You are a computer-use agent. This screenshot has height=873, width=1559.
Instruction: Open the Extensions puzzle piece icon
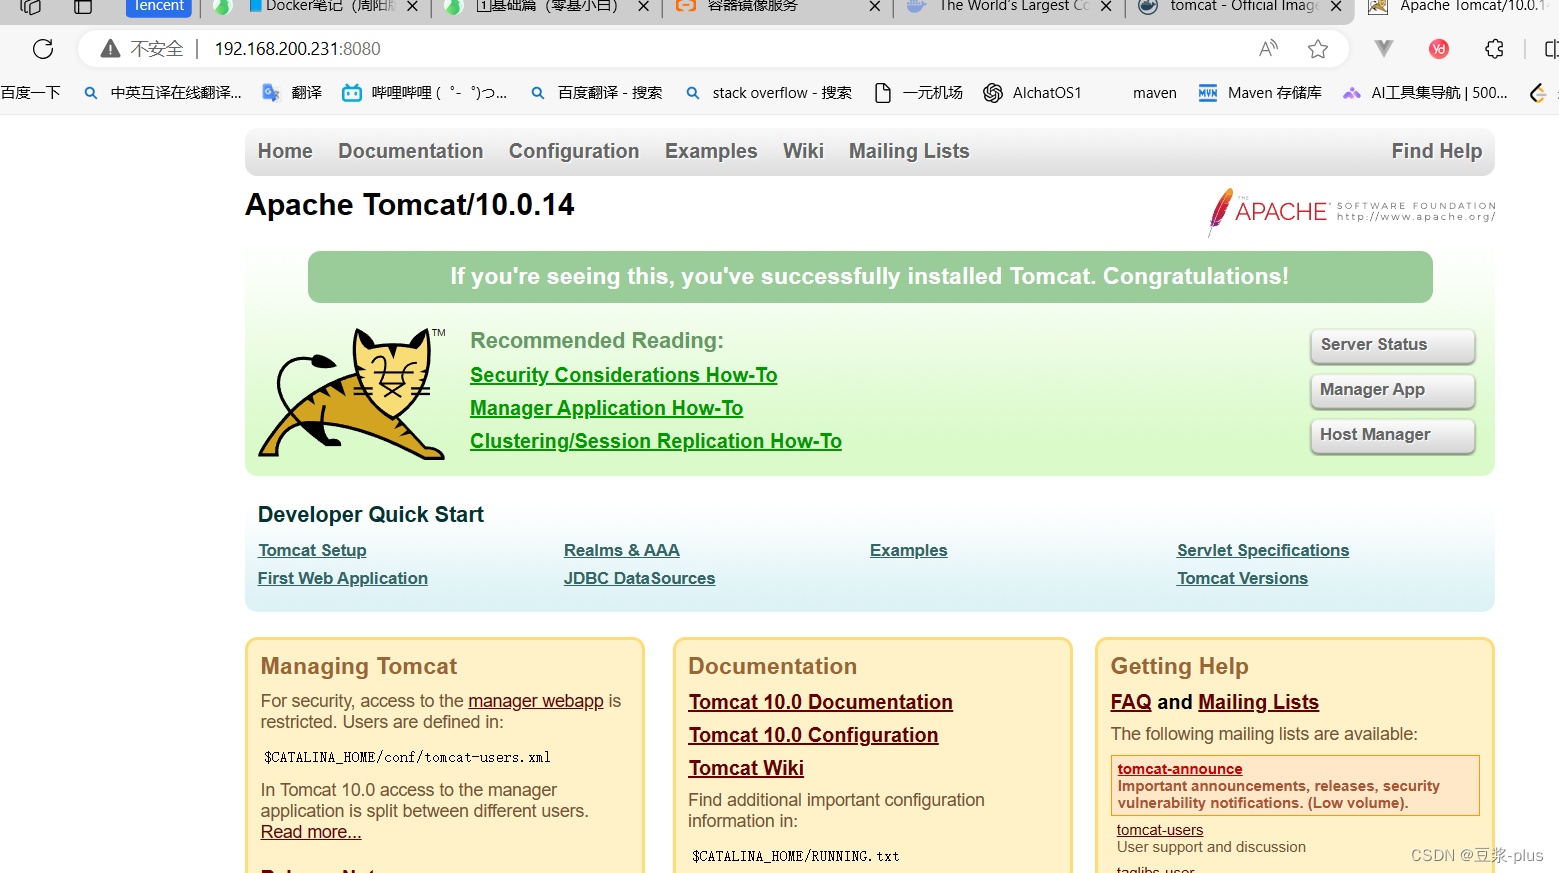coord(1494,48)
